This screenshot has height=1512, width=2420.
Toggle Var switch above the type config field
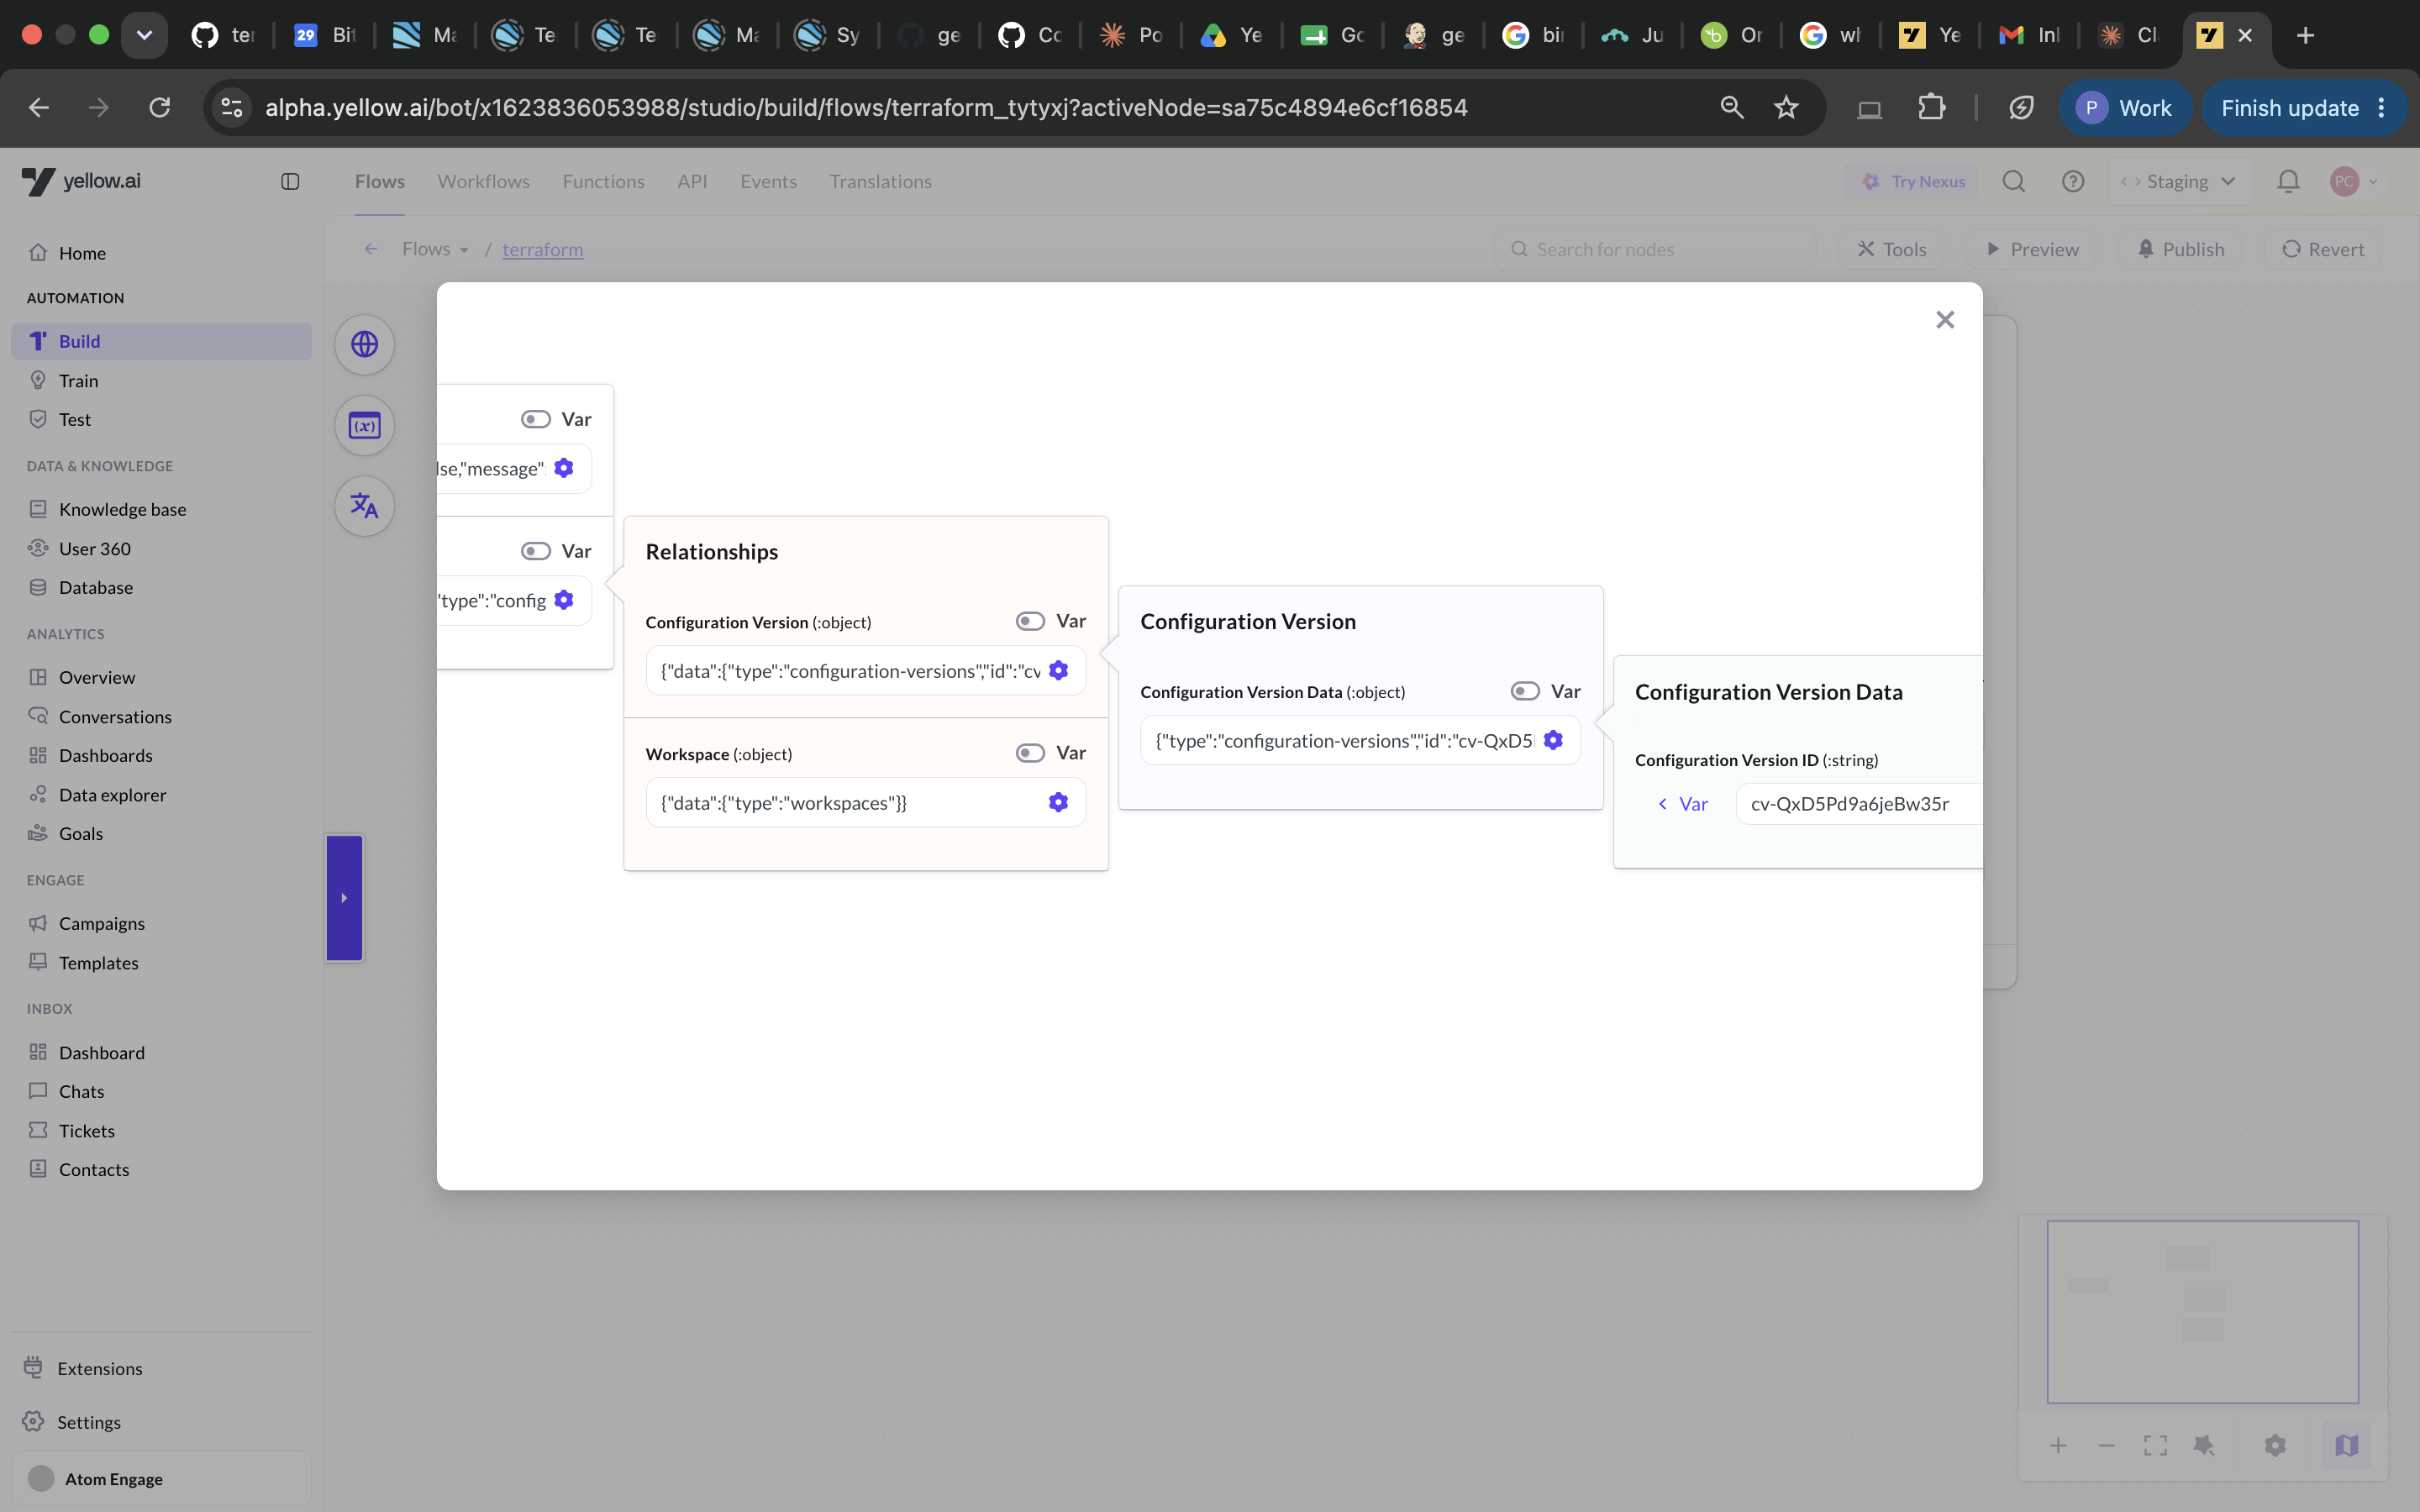(535, 551)
